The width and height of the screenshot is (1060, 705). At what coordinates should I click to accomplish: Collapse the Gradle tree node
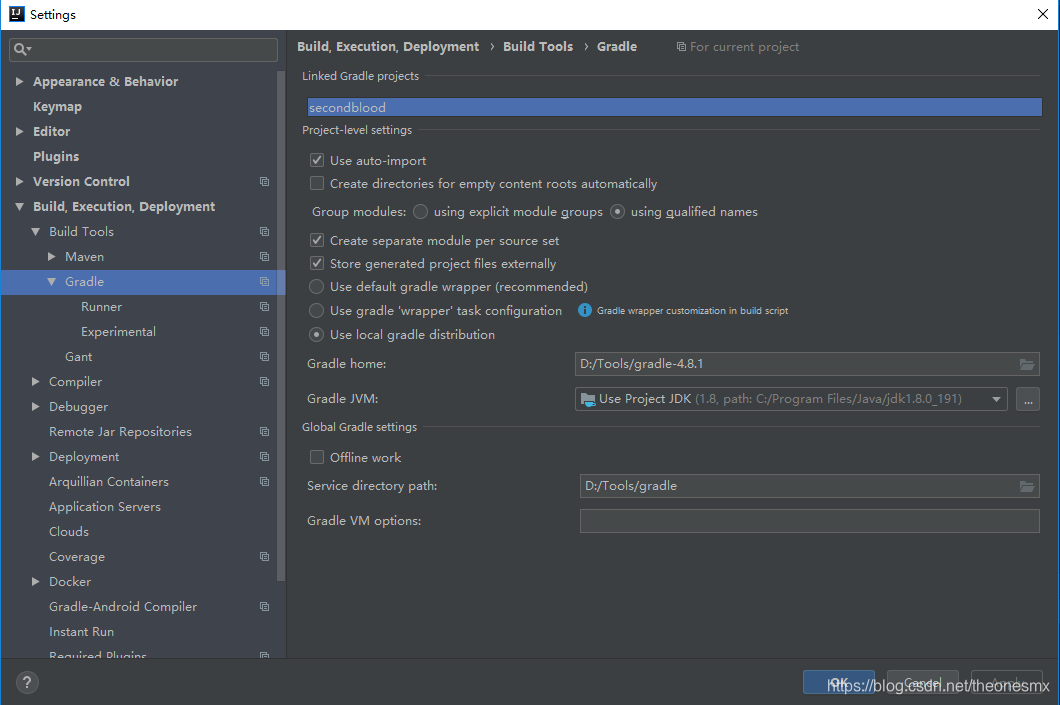click(52, 282)
